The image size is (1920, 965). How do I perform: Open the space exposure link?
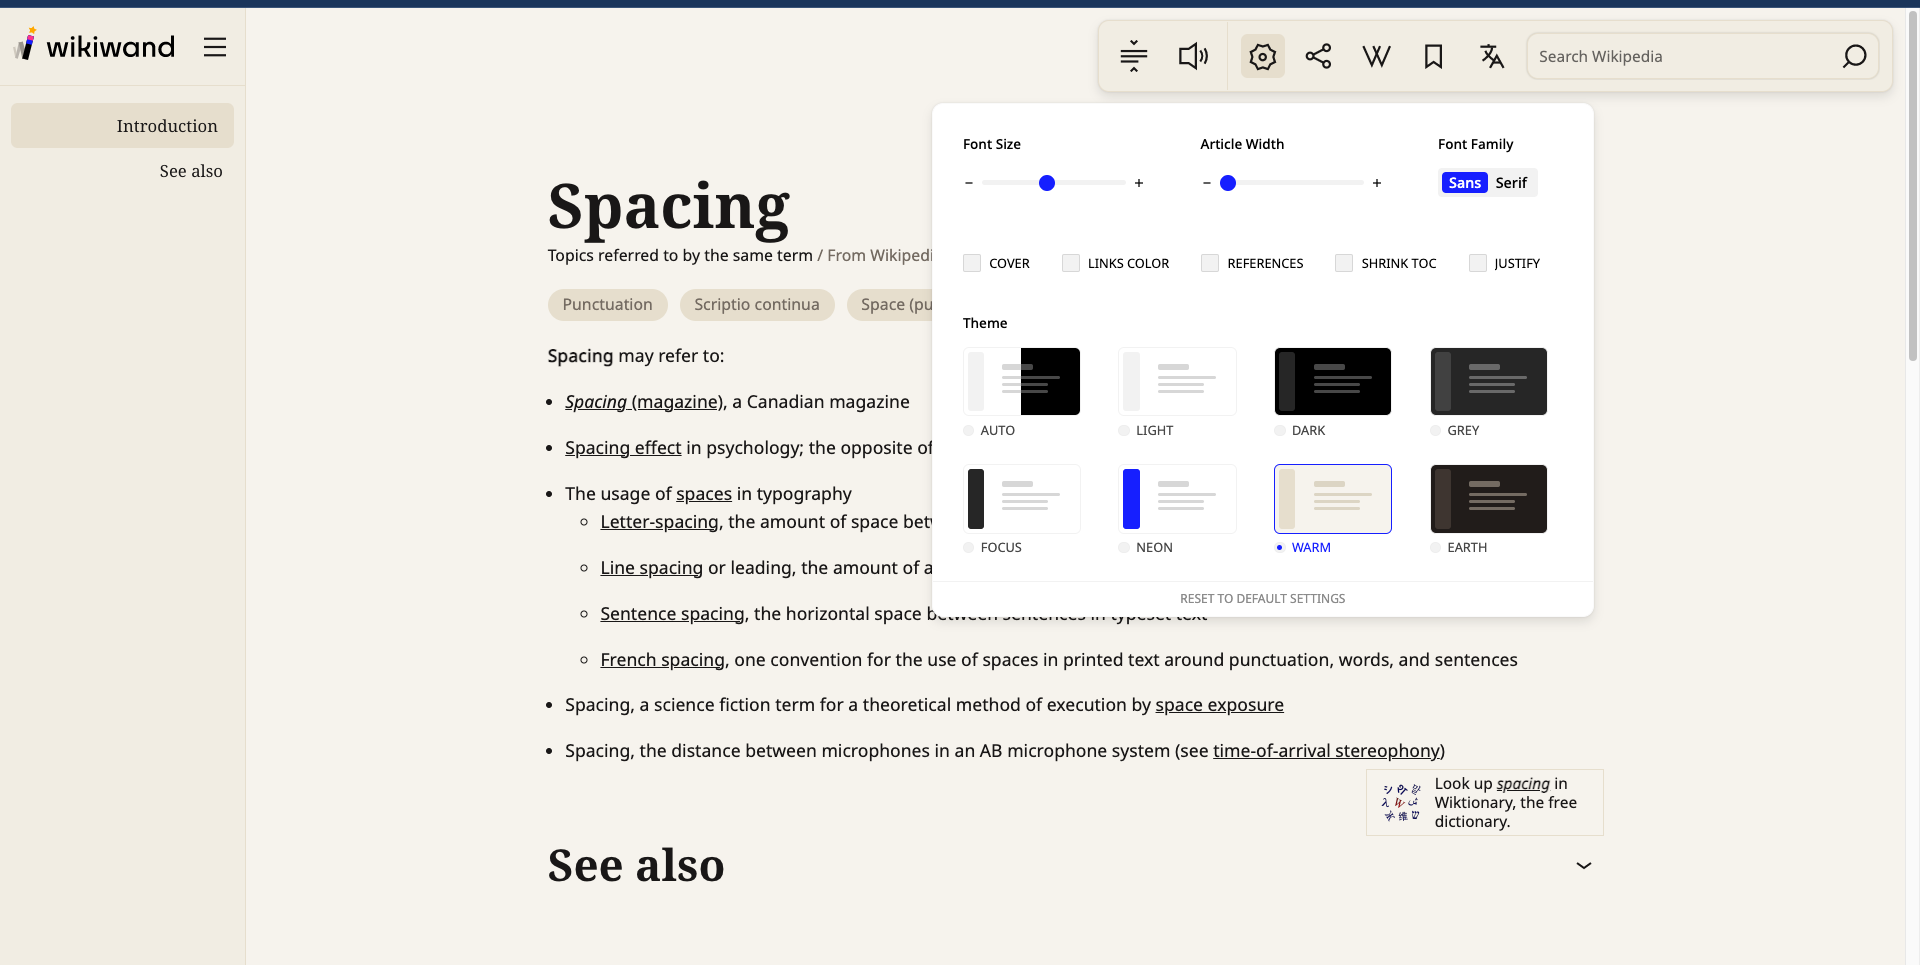pos(1219,705)
